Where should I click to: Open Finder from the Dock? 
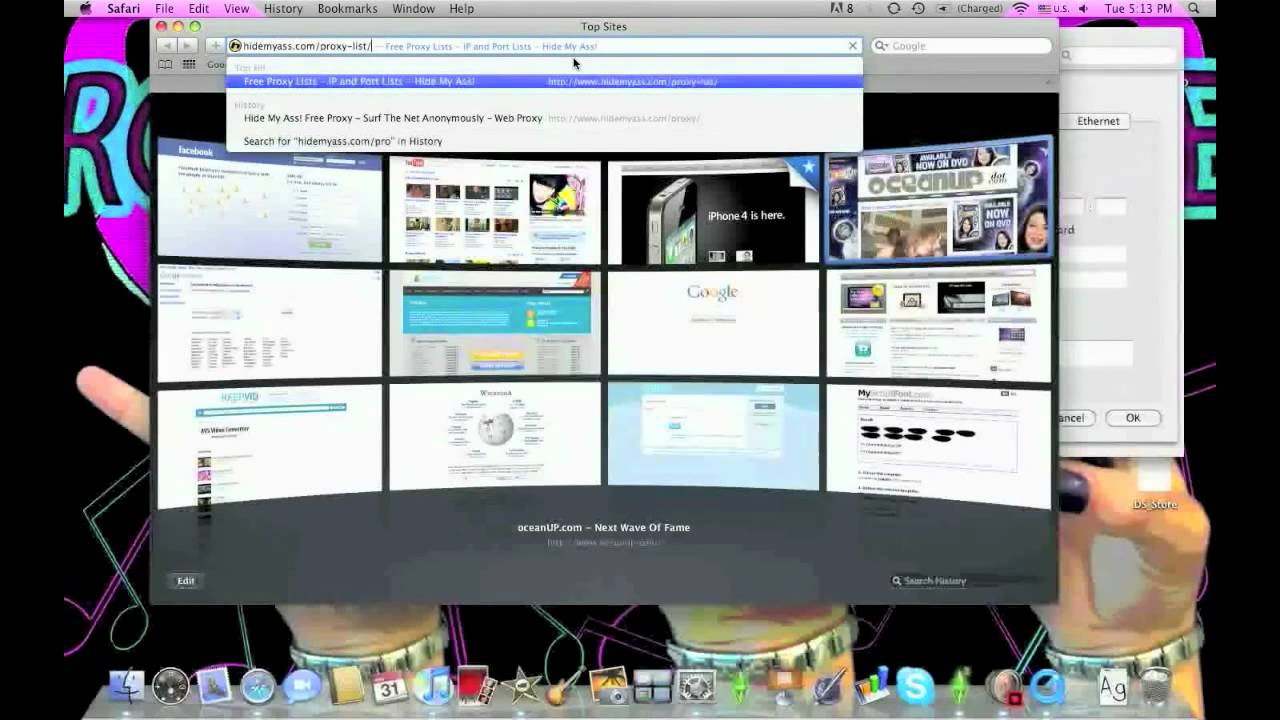click(128, 686)
